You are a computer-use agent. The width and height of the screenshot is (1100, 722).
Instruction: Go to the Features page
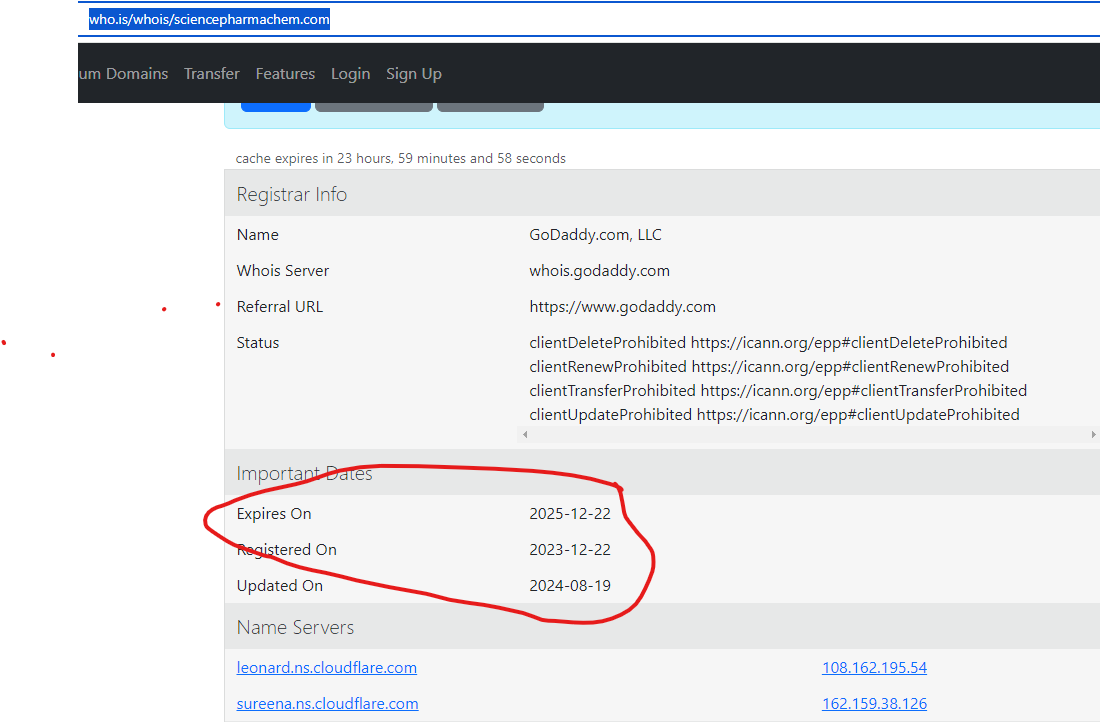click(x=285, y=74)
